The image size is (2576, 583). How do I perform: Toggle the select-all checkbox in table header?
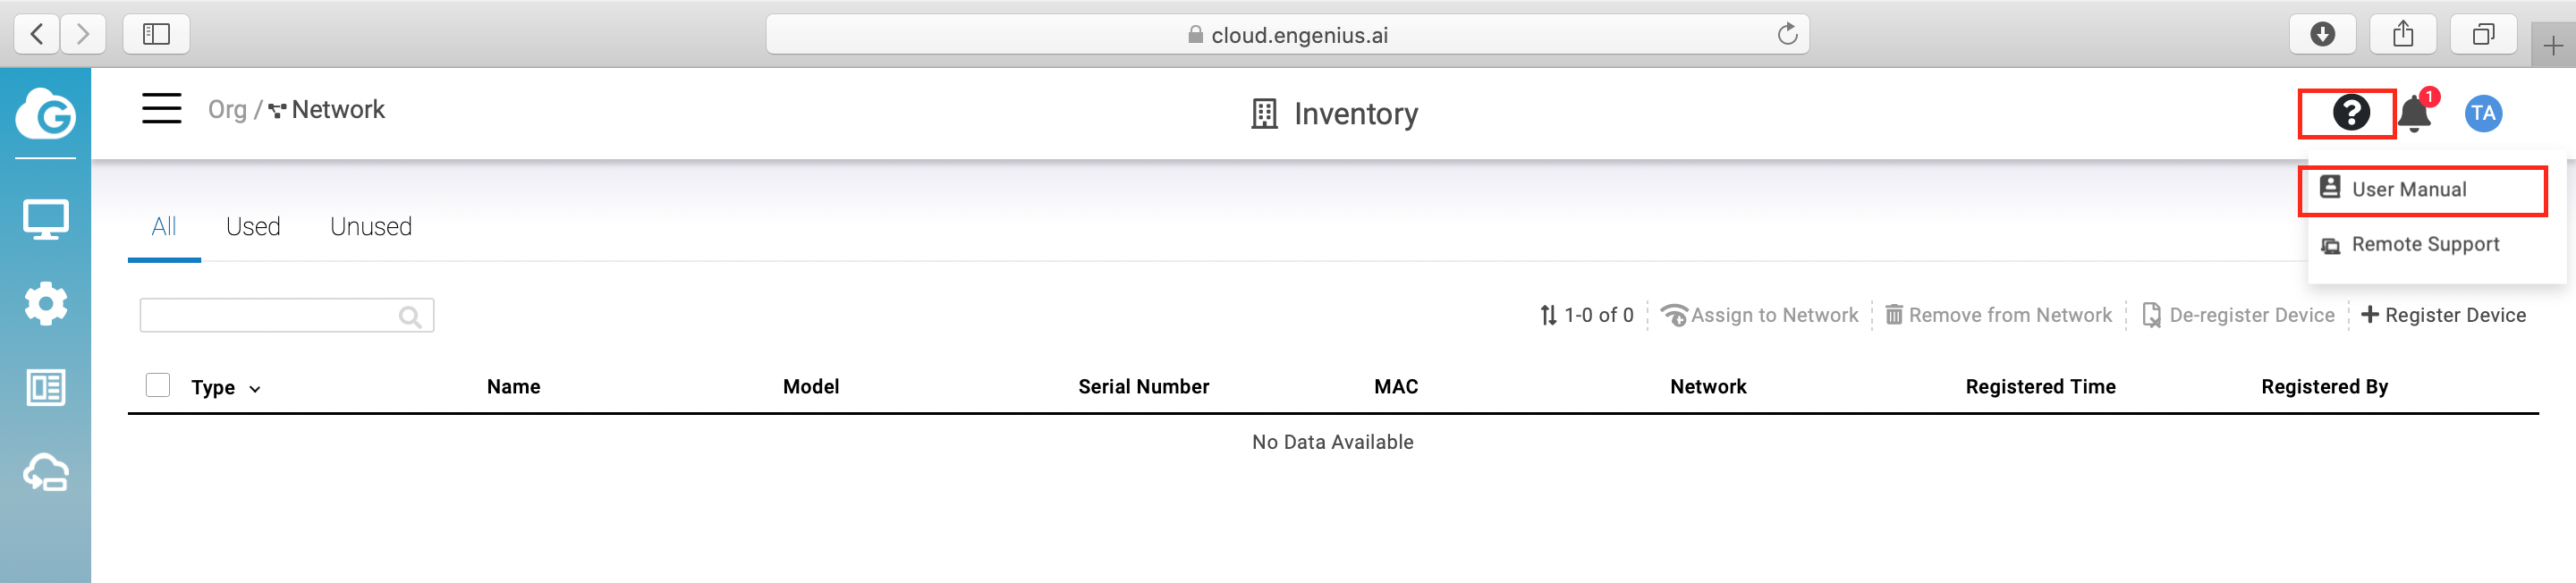158,385
